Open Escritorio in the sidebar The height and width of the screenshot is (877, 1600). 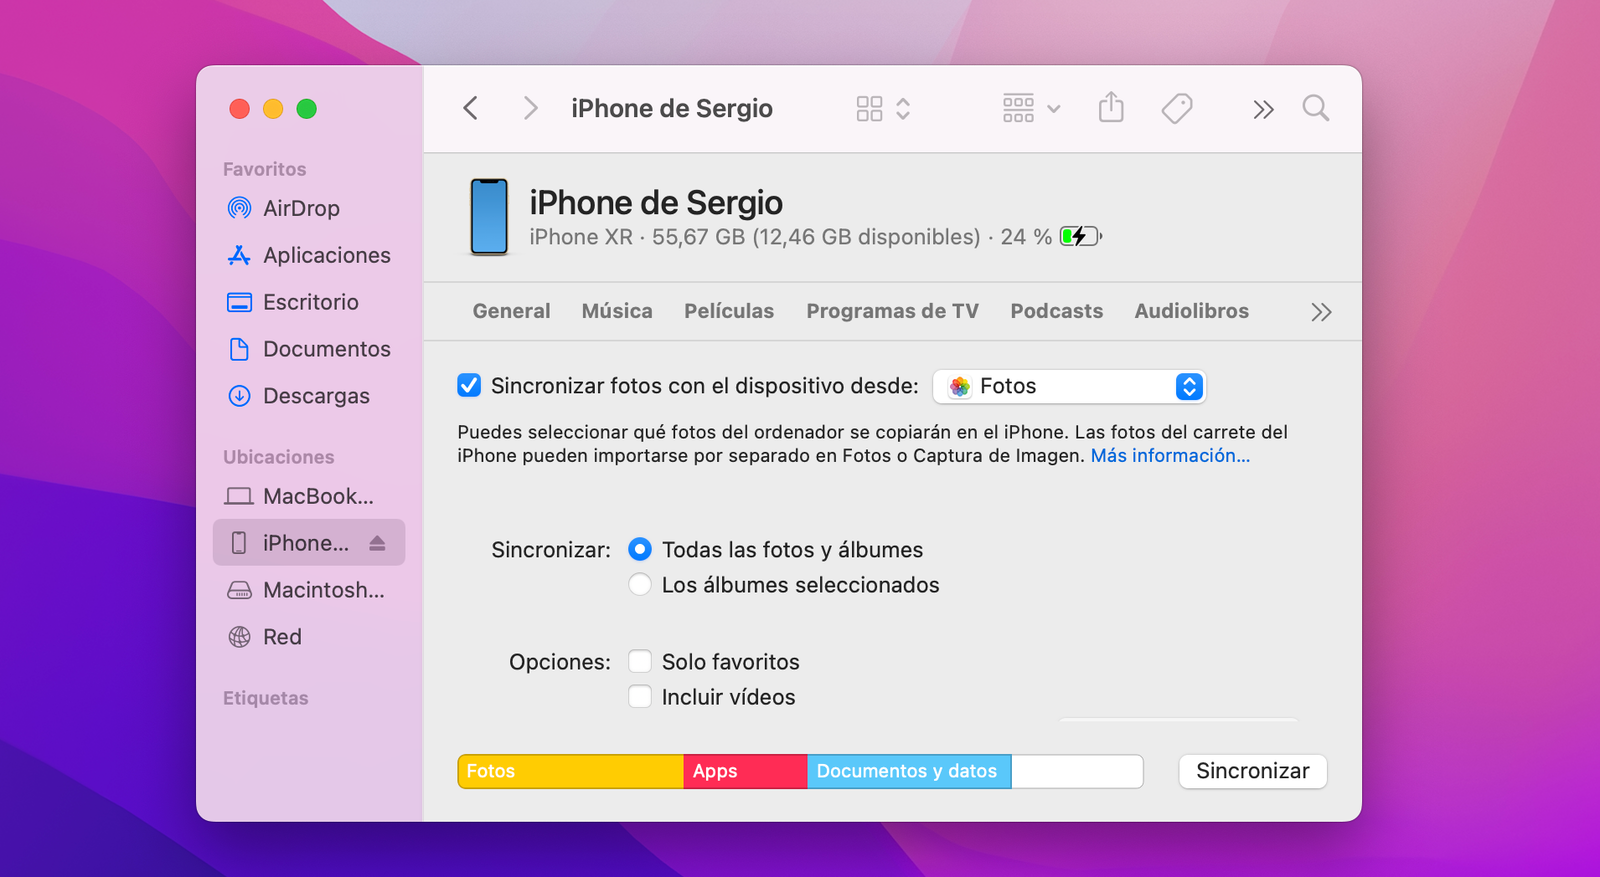(x=310, y=302)
